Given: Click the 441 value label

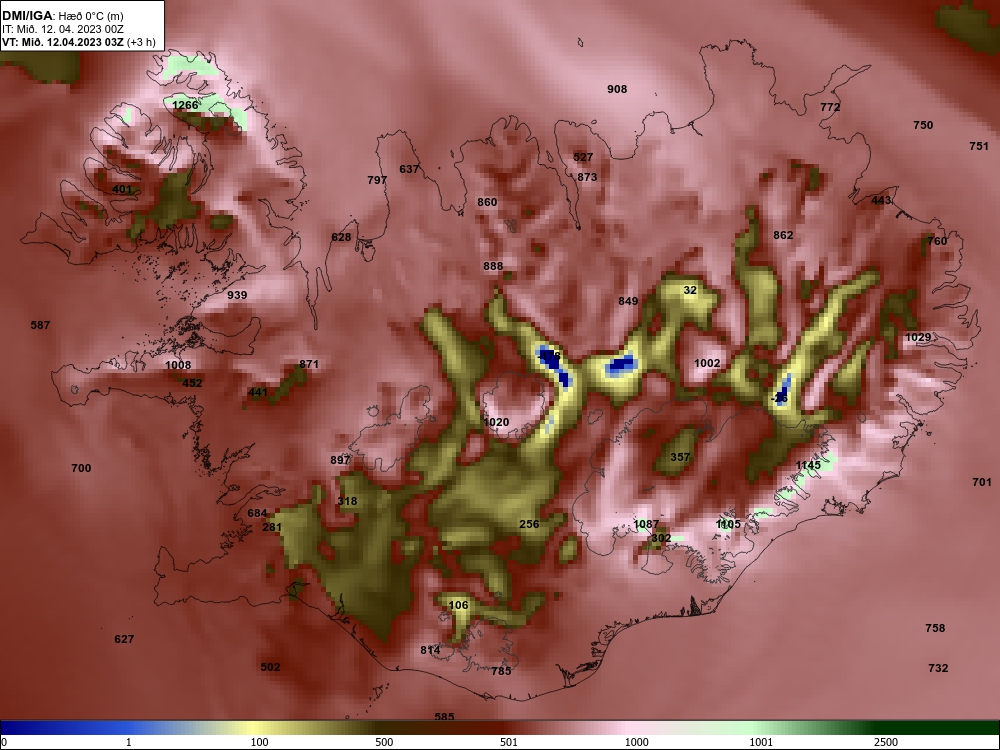Looking at the screenshot, I should click(x=258, y=392).
